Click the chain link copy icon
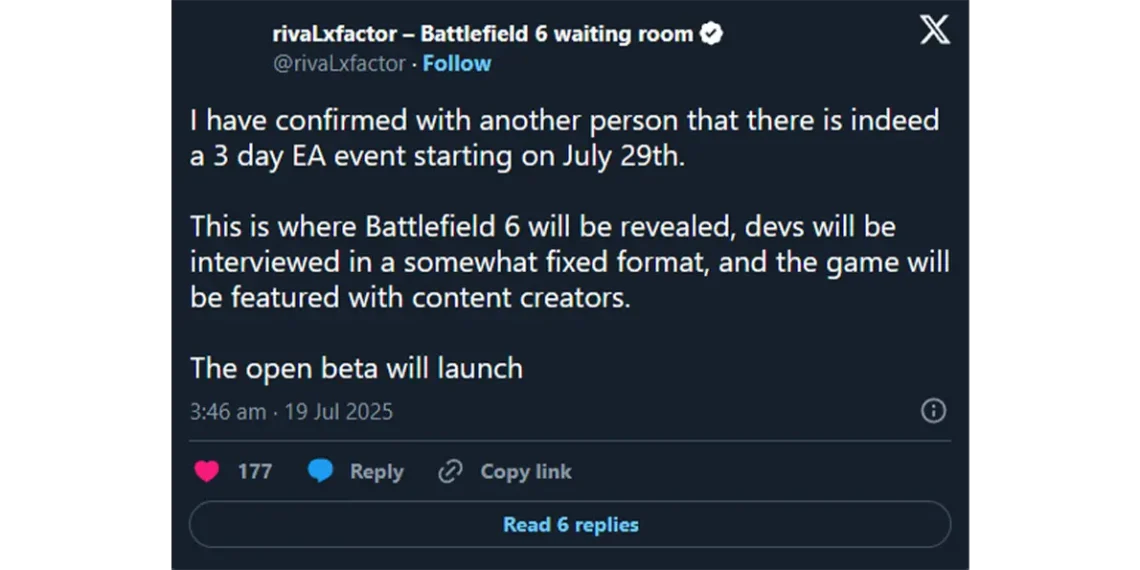This screenshot has height=570, width=1140. [x=451, y=472]
